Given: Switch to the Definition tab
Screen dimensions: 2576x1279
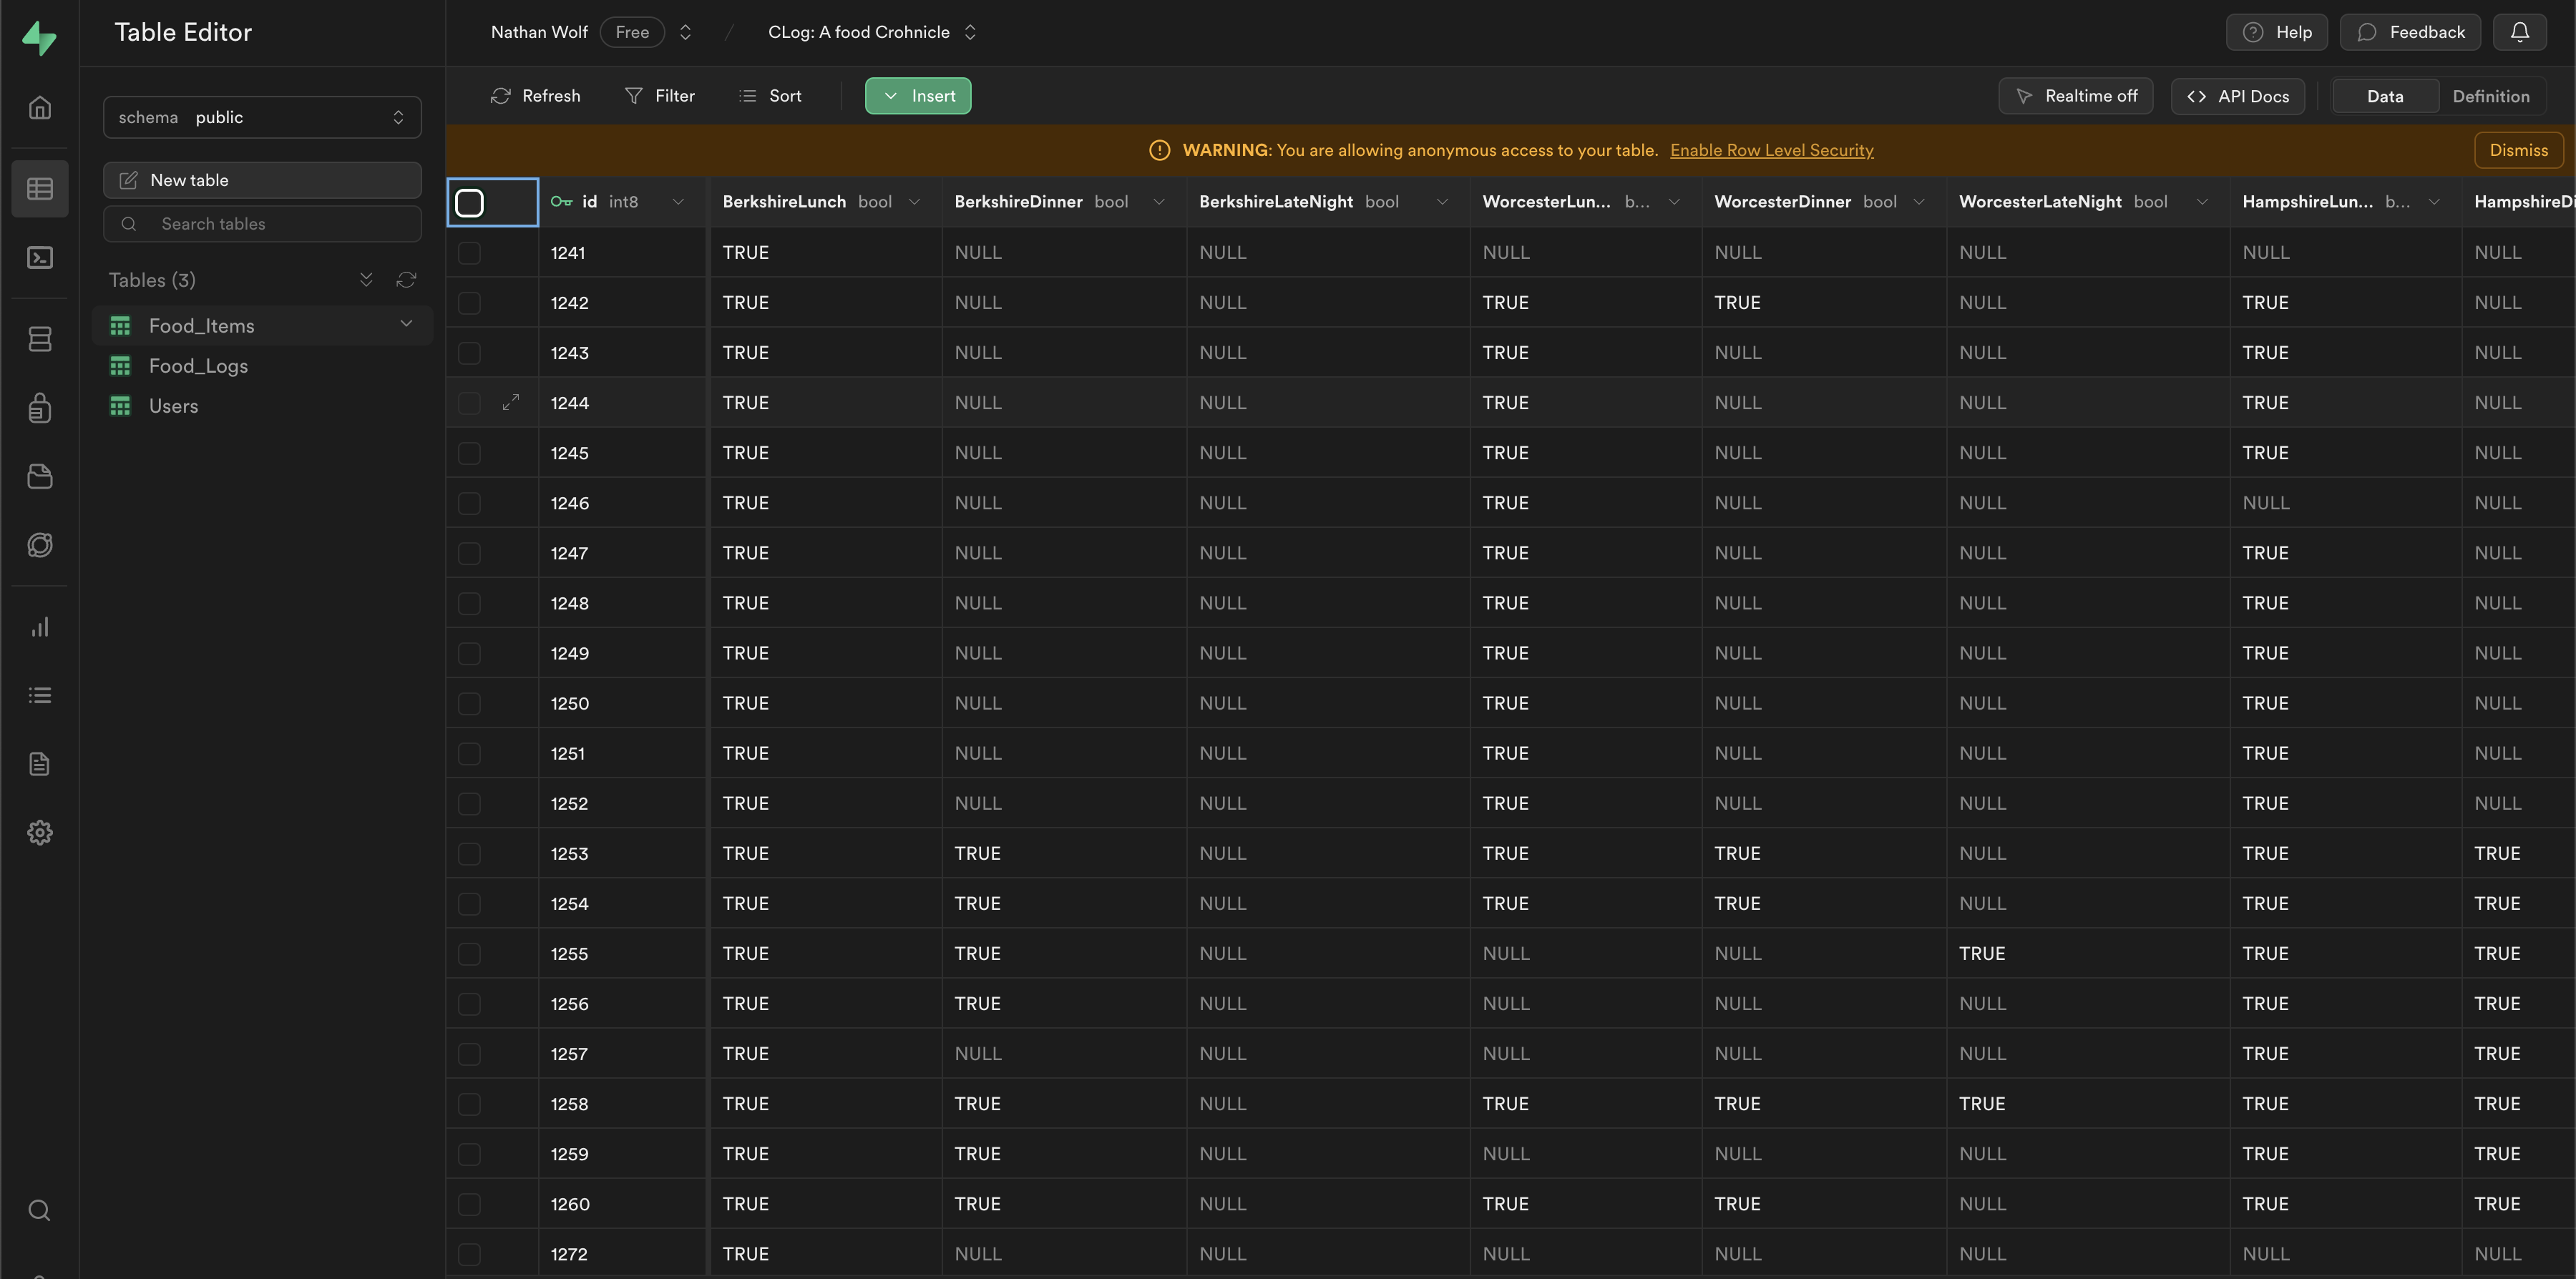Looking at the screenshot, I should click(x=2490, y=96).
